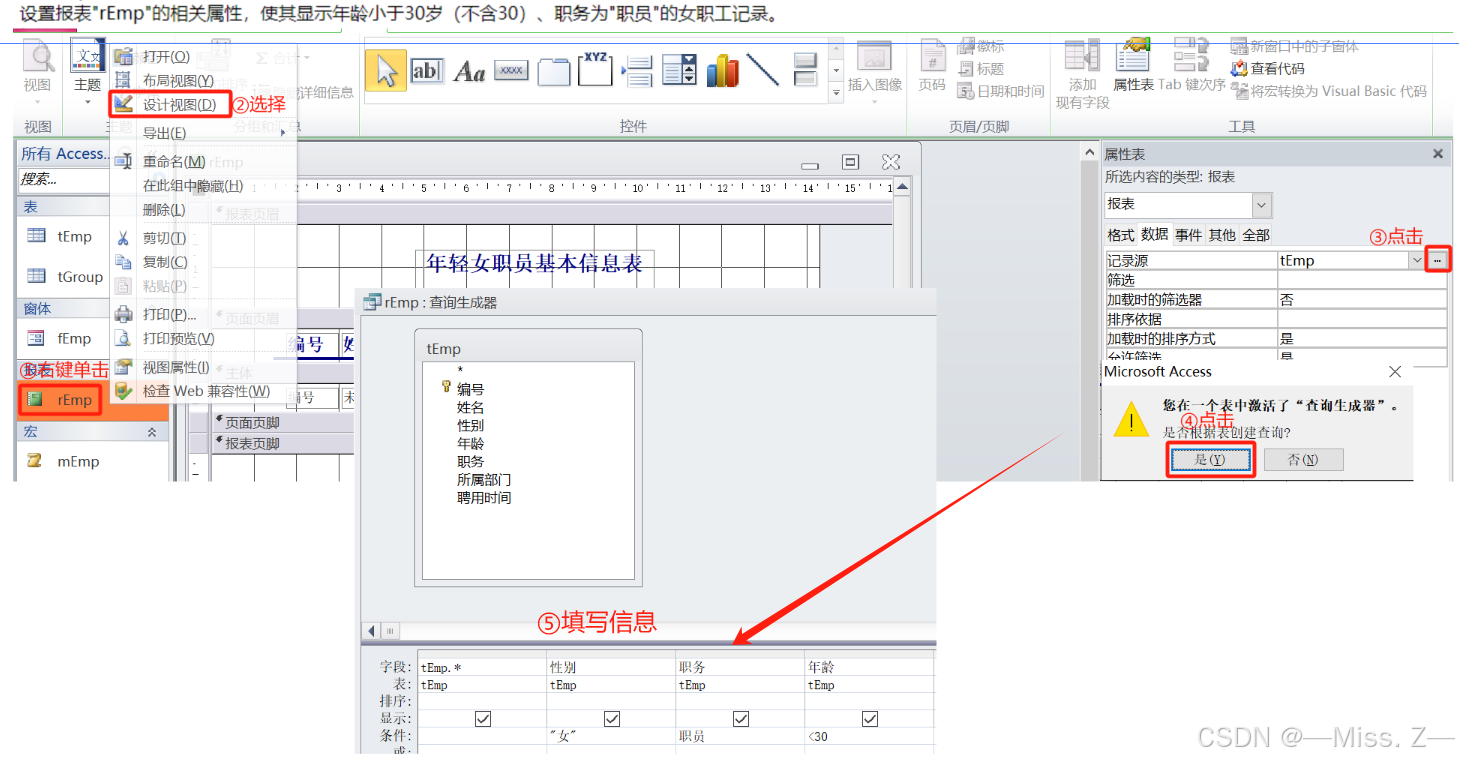Click the record source builder (…) button

[1437, 260]
